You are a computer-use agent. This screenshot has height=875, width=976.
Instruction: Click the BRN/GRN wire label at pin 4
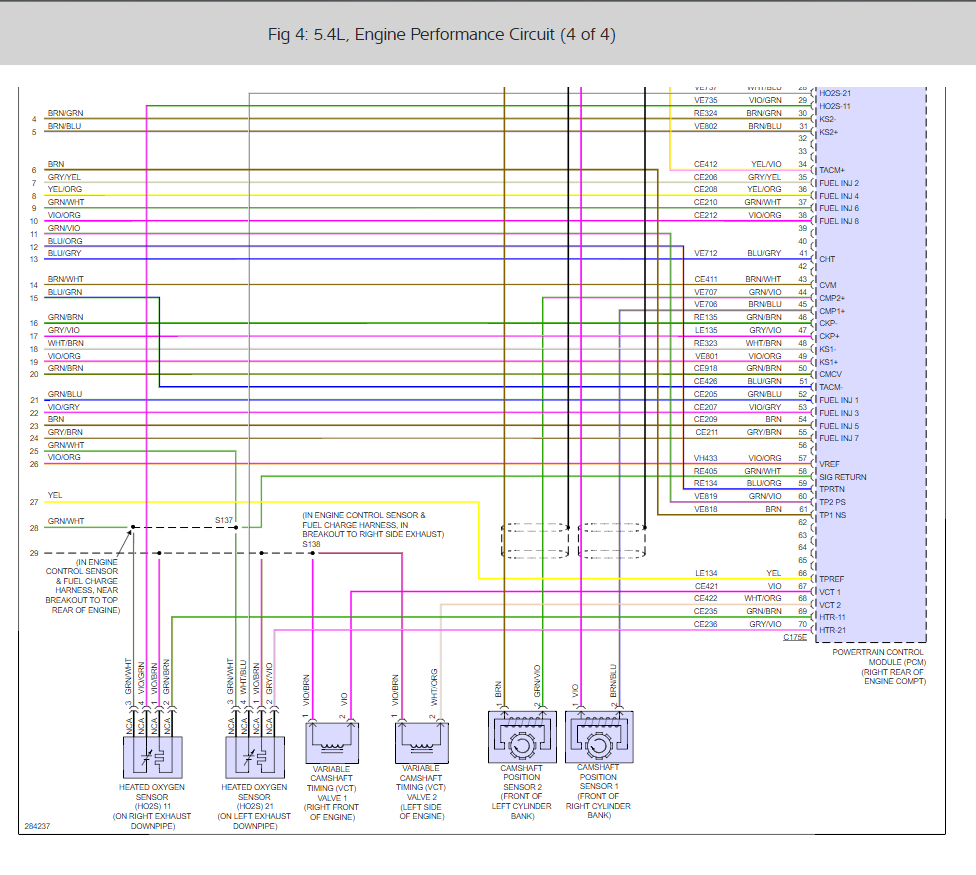tap(65, 113)
